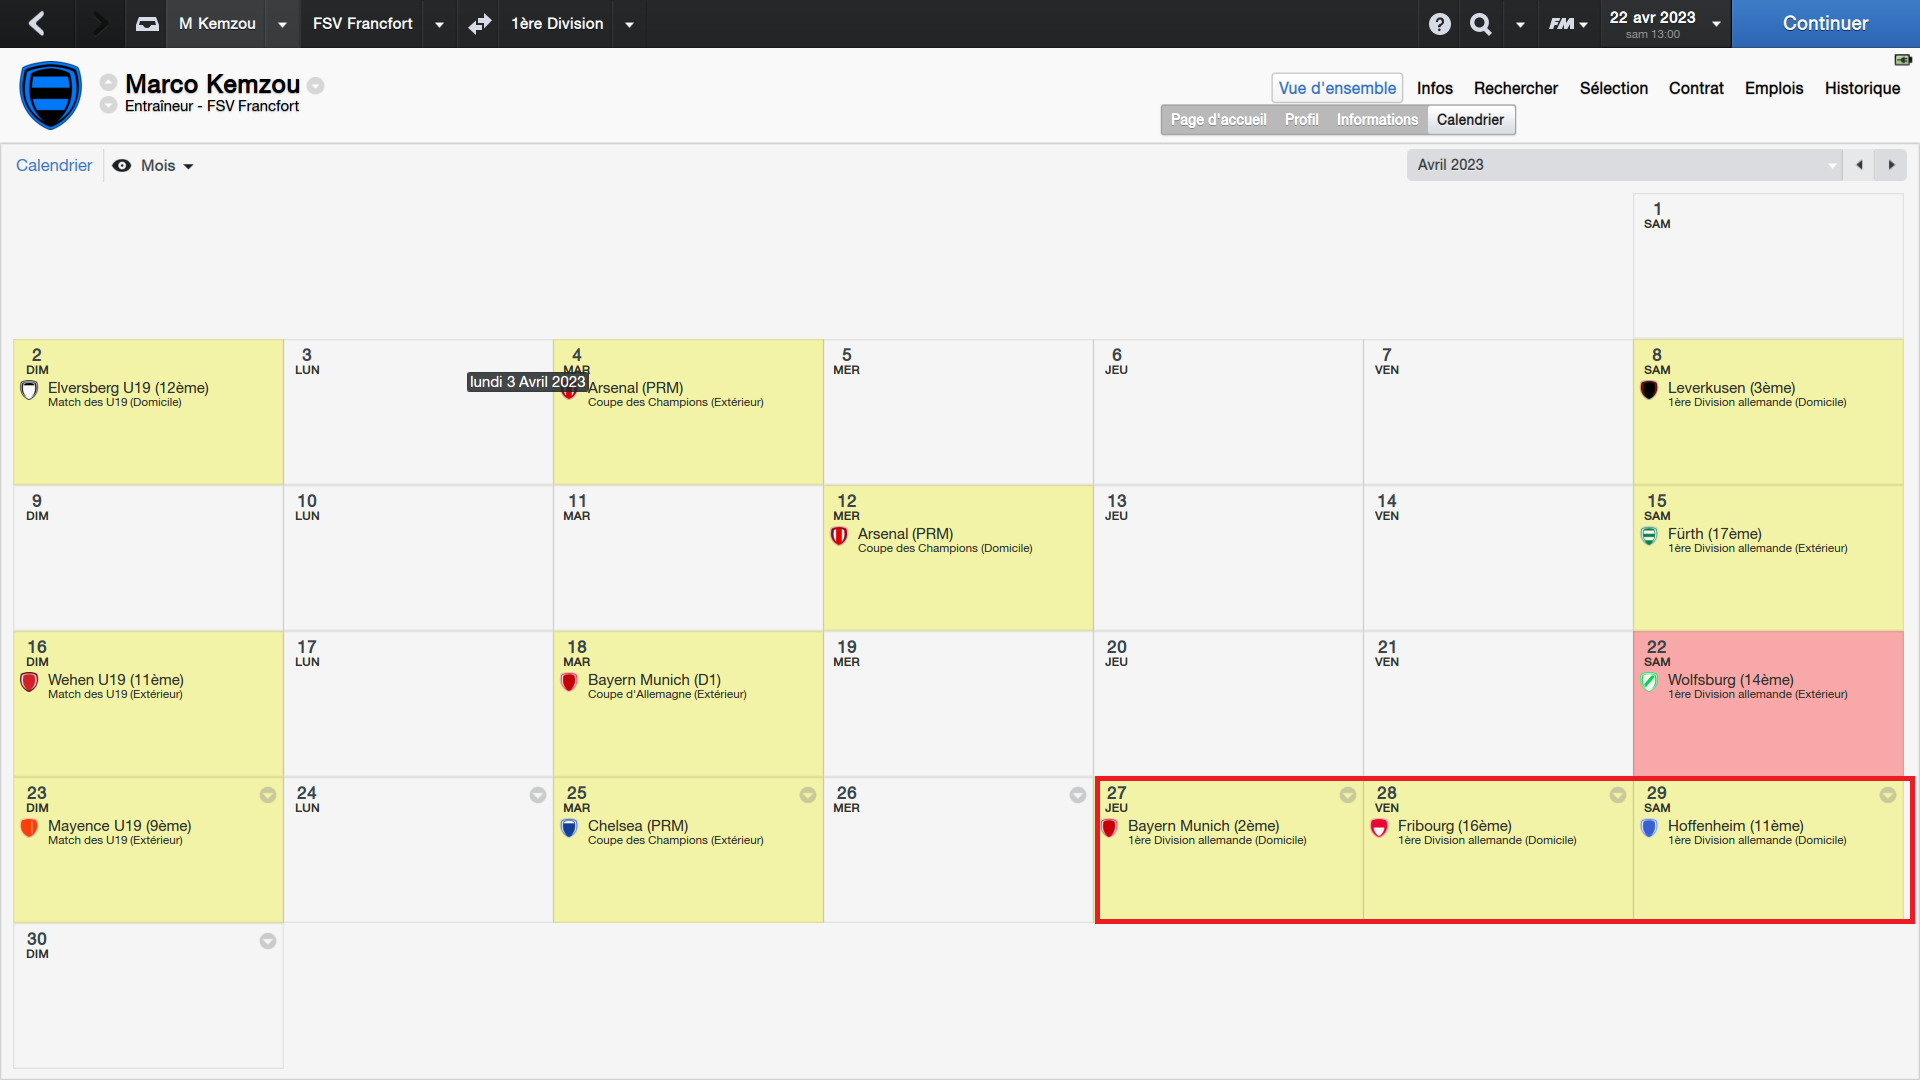The width and height of the screenshot is (1920, 1080).
Task: Open the 30 April day options arrow
Action: [268, 941]
